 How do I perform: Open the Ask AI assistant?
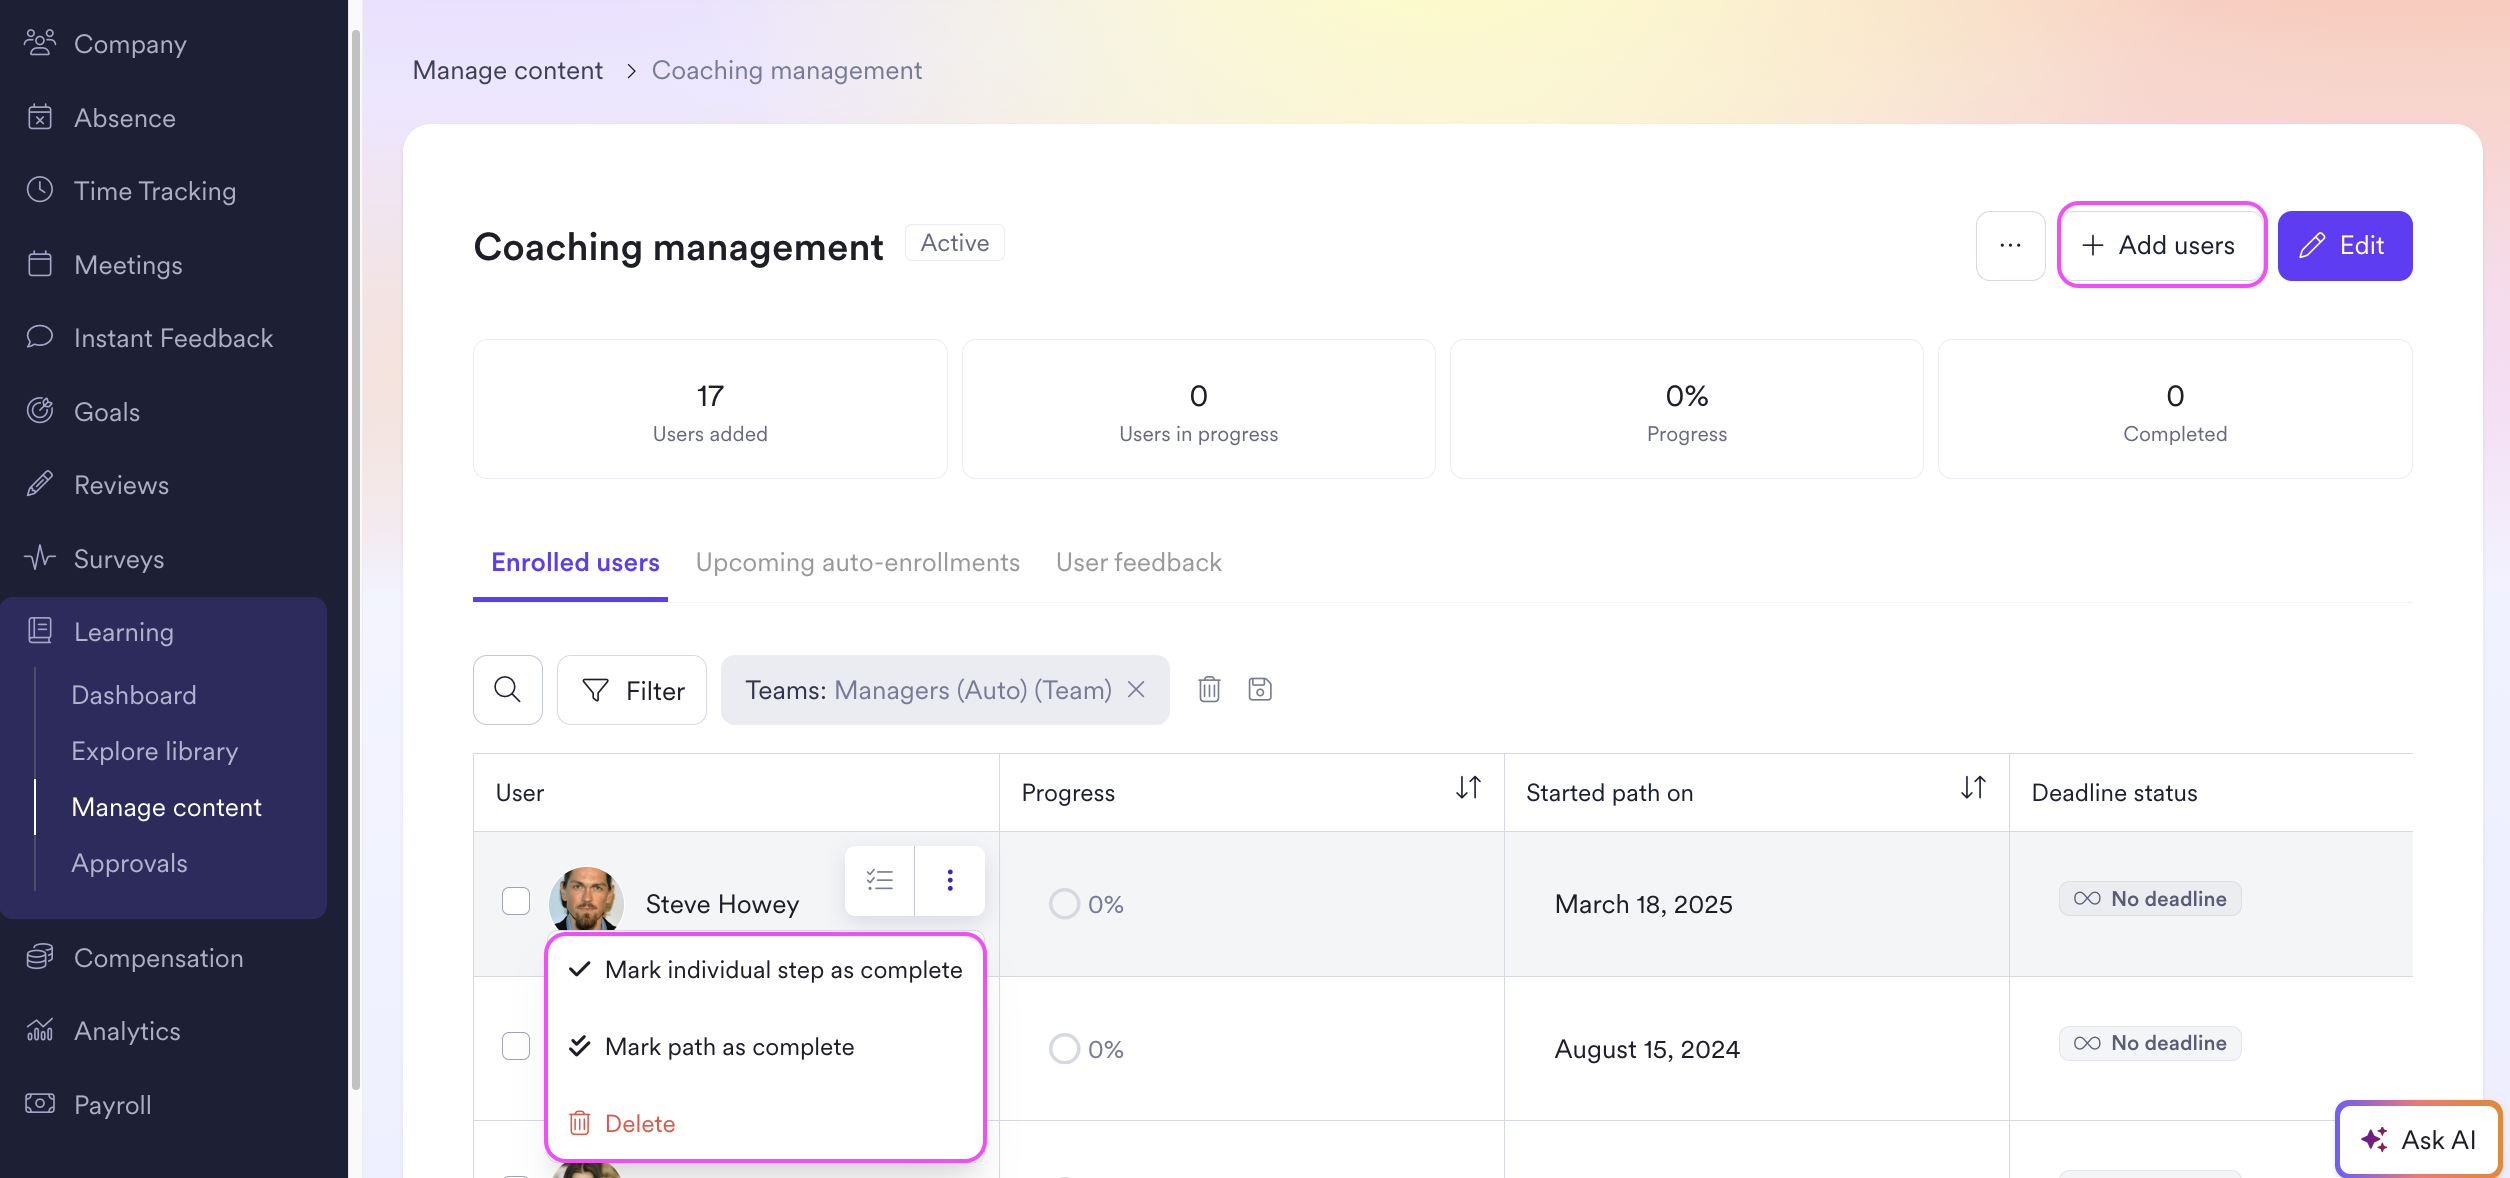(2418, 1139)
